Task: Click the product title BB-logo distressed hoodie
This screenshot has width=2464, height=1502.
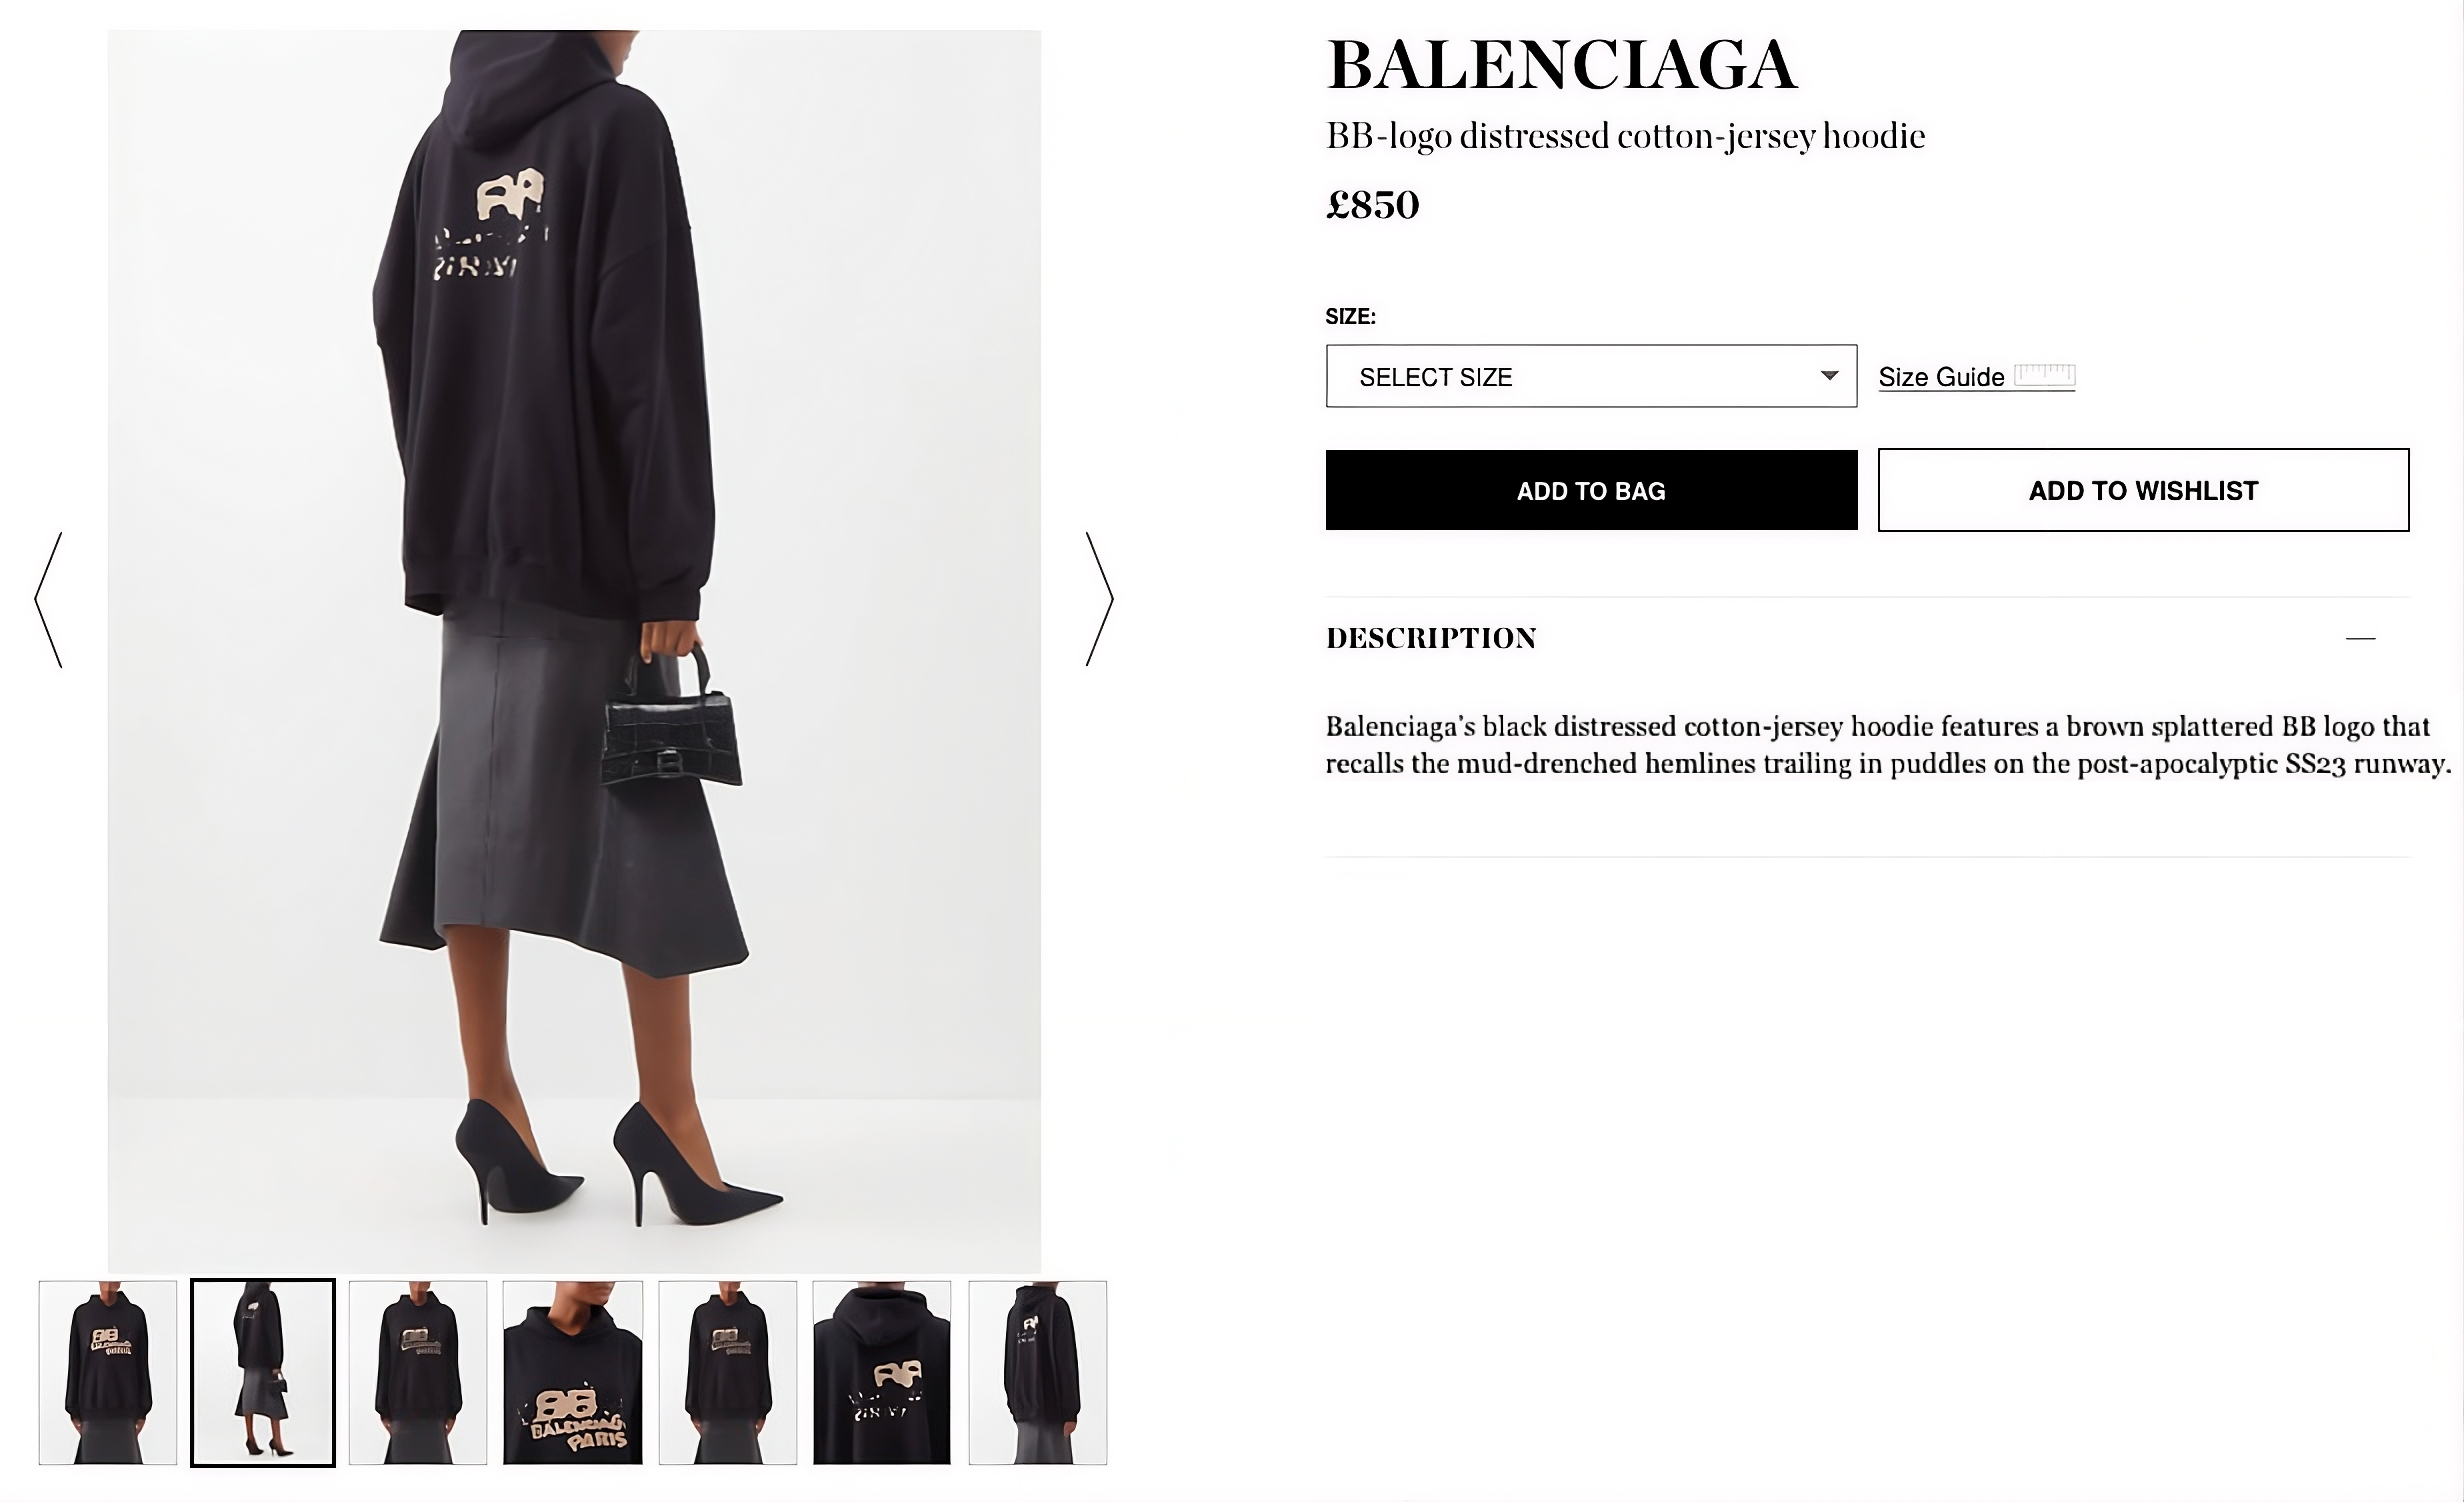Action: coord(1625,136)
